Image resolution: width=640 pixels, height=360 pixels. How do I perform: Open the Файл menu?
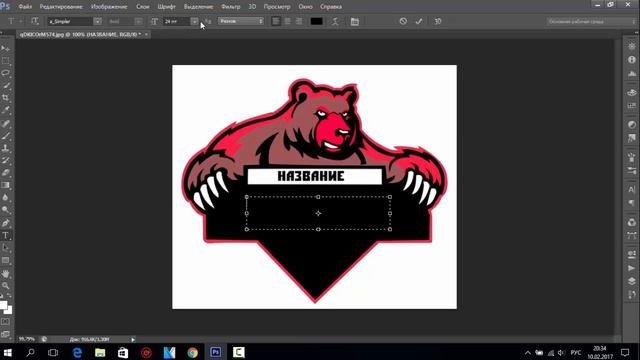click(25, 7)
